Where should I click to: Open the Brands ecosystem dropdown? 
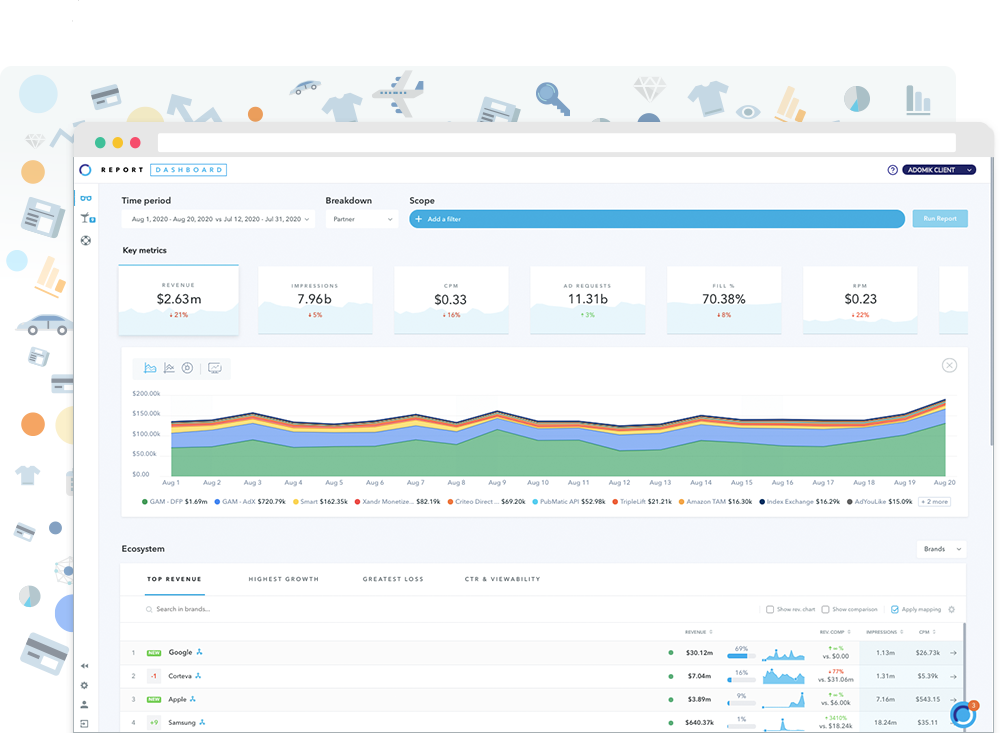coord(941,549)
